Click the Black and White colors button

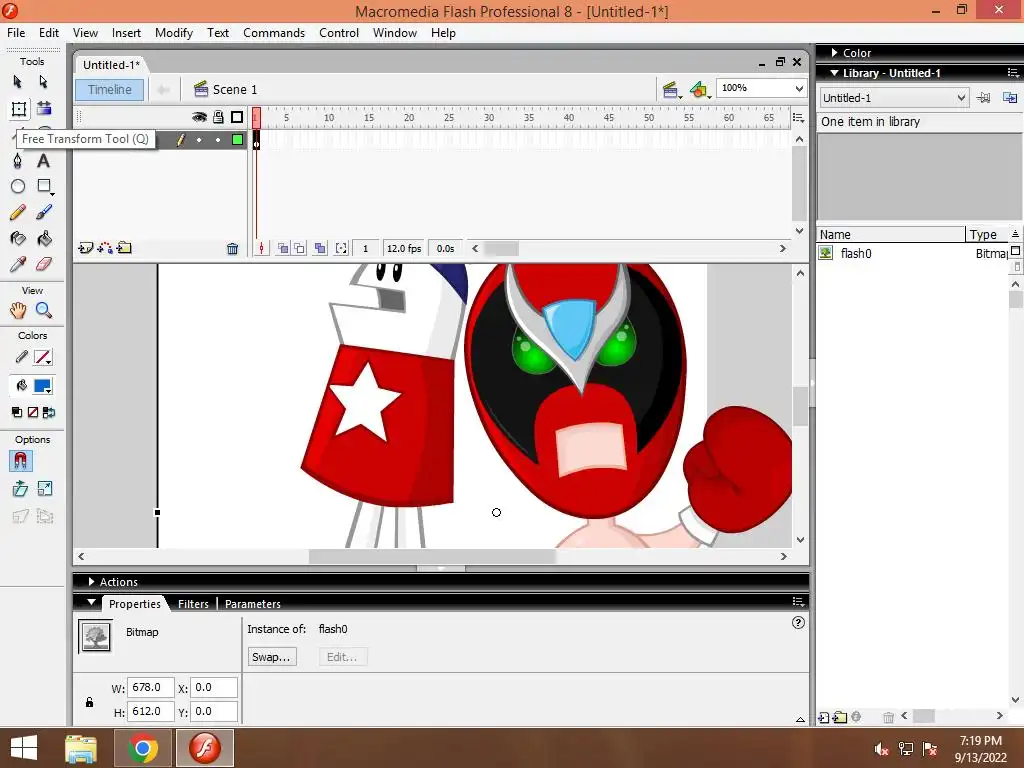(x=17, y=412)
